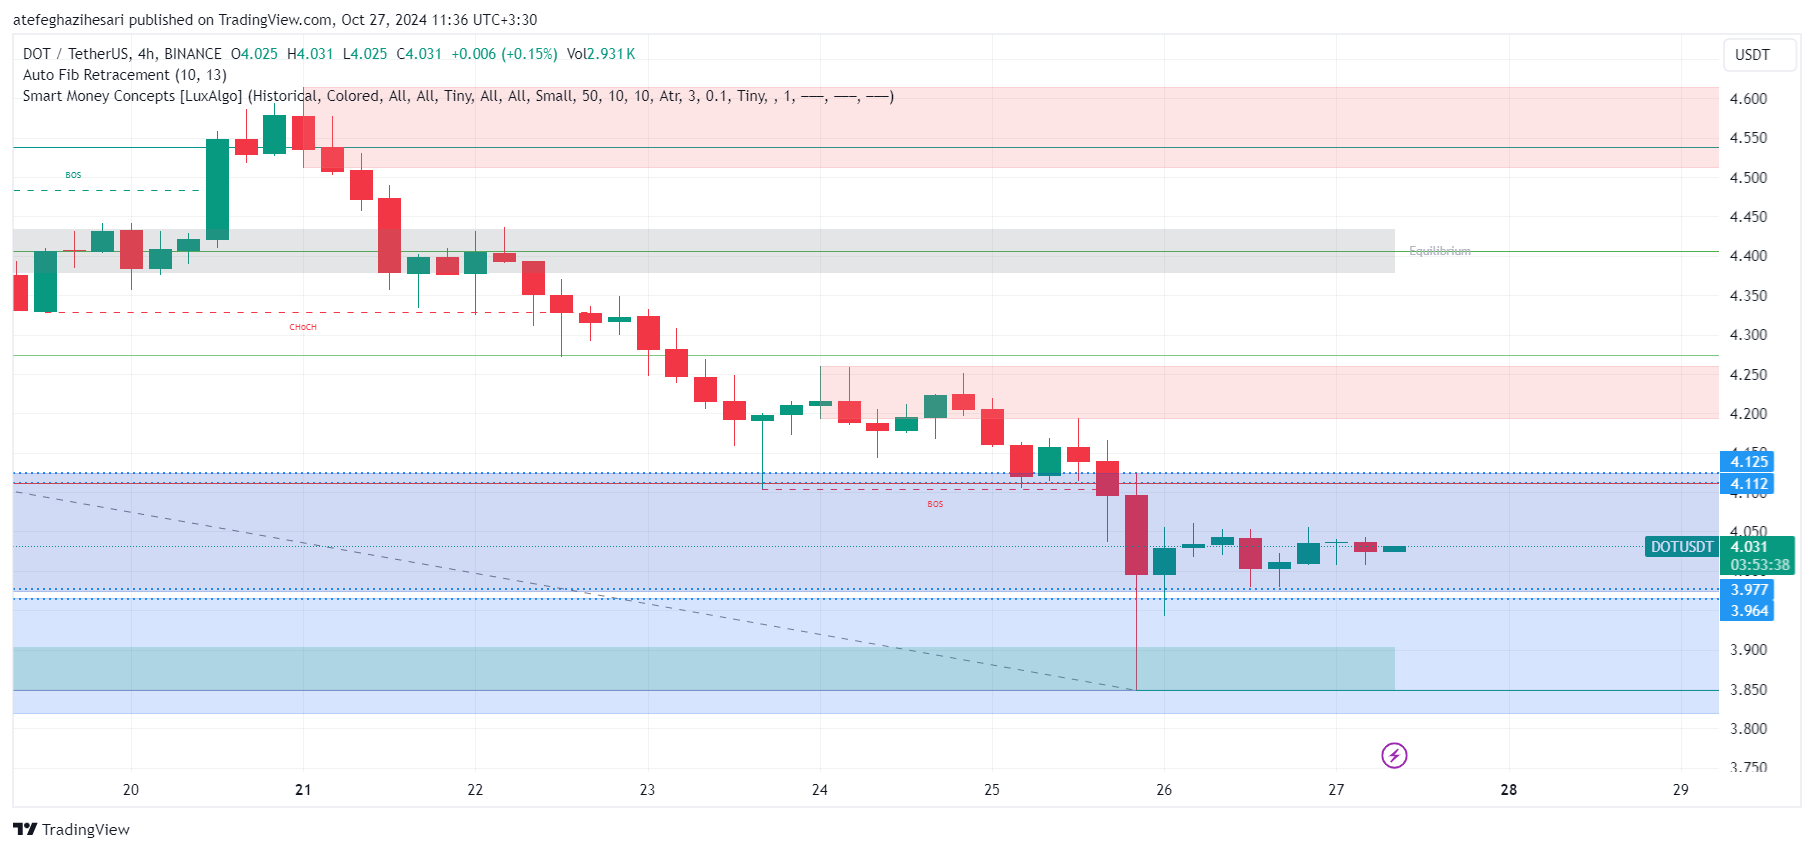Click the purple lightning bolt event icon
The height and width of the screenshot is (851, 1814).
pyautogui.click(x=1394, y=755)
